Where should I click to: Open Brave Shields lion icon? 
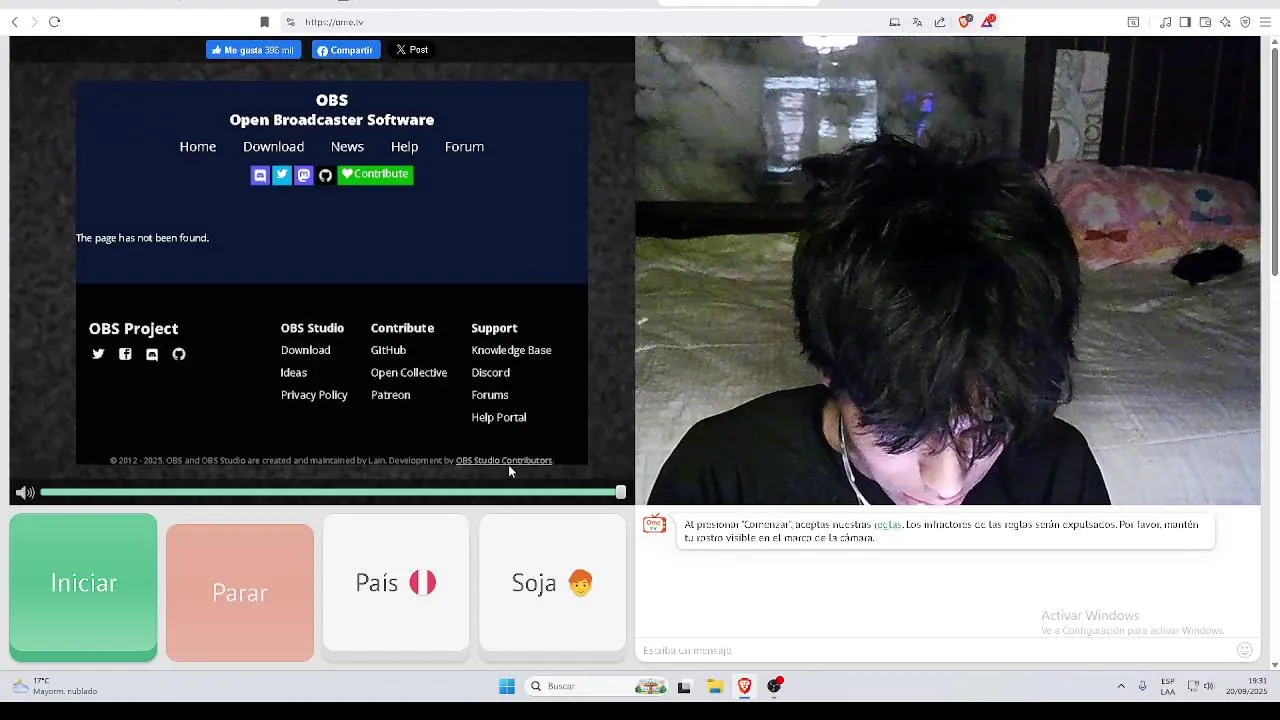965,21
